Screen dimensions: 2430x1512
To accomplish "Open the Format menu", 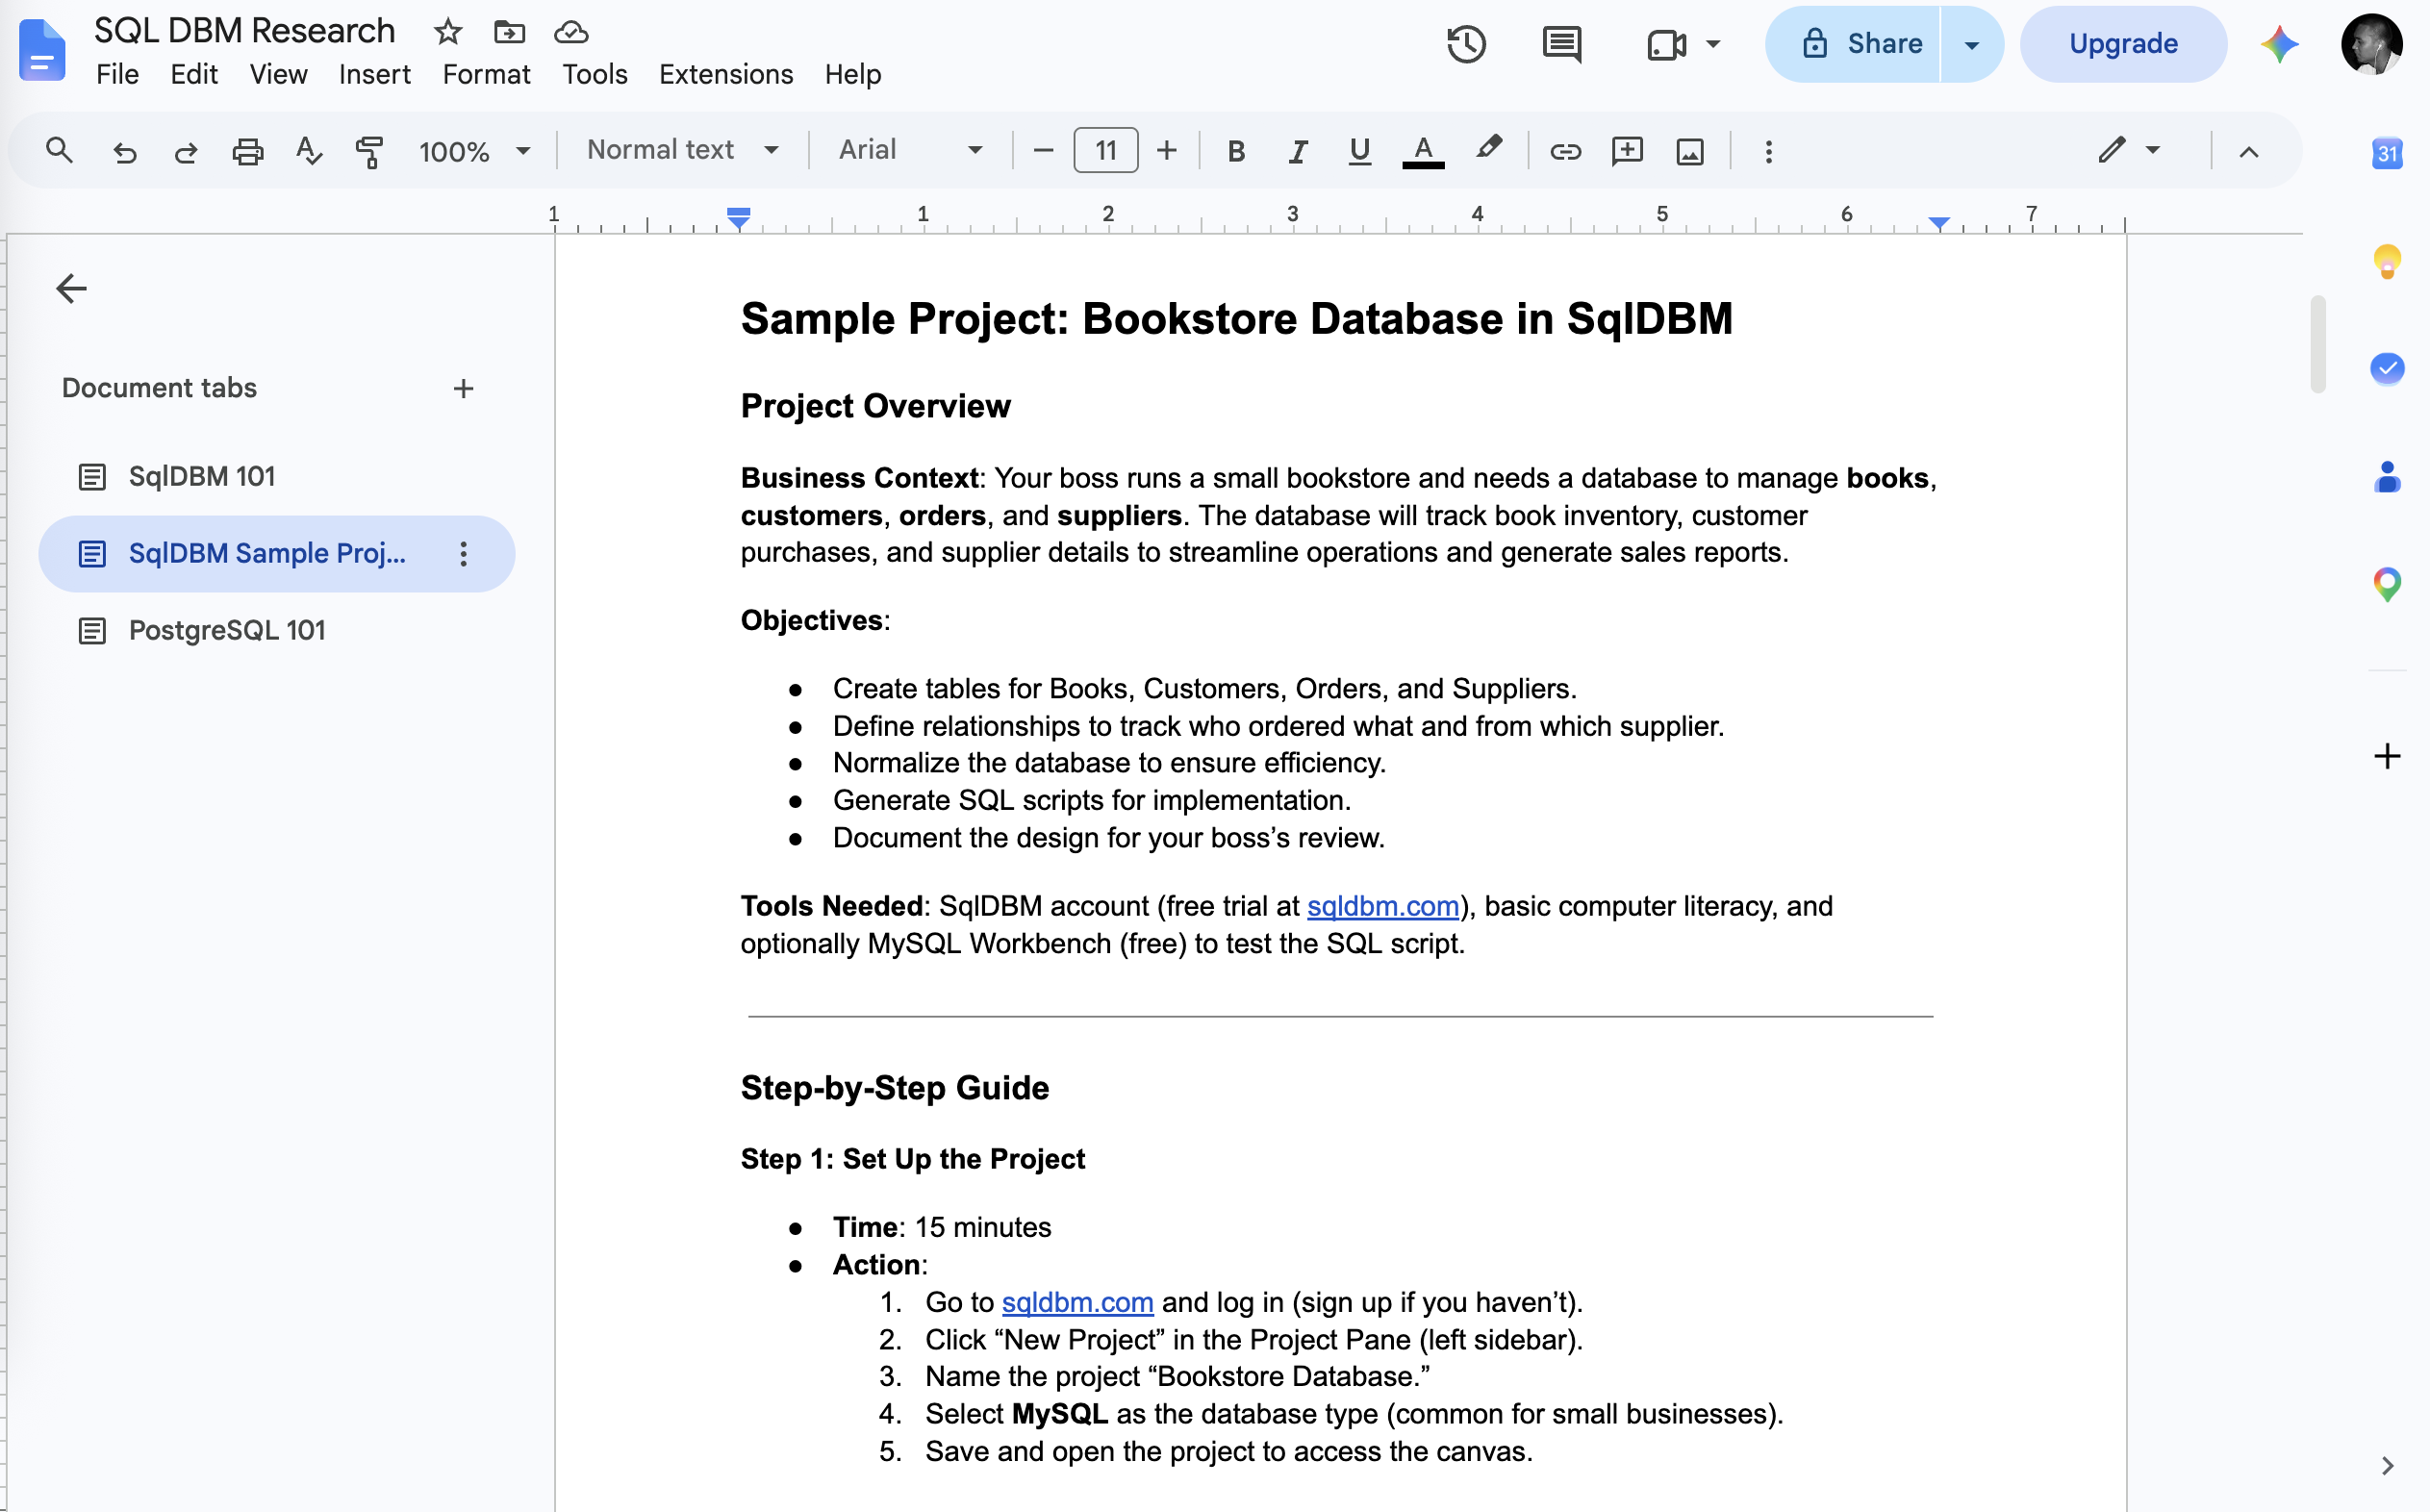I will click(486, 74).
